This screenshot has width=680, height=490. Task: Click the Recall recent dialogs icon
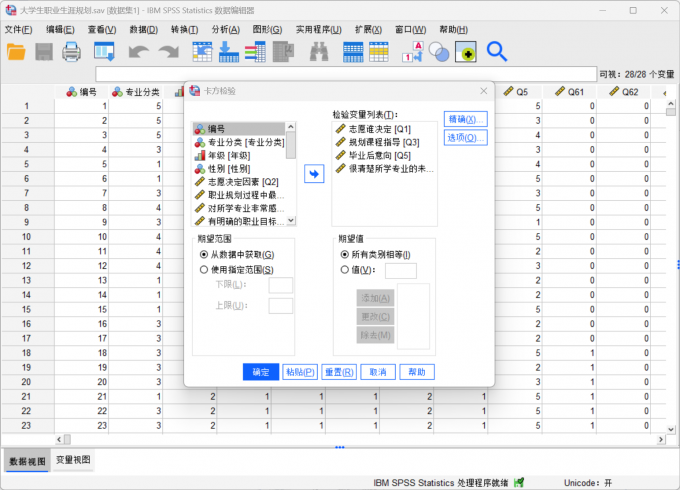coord(104,51)
